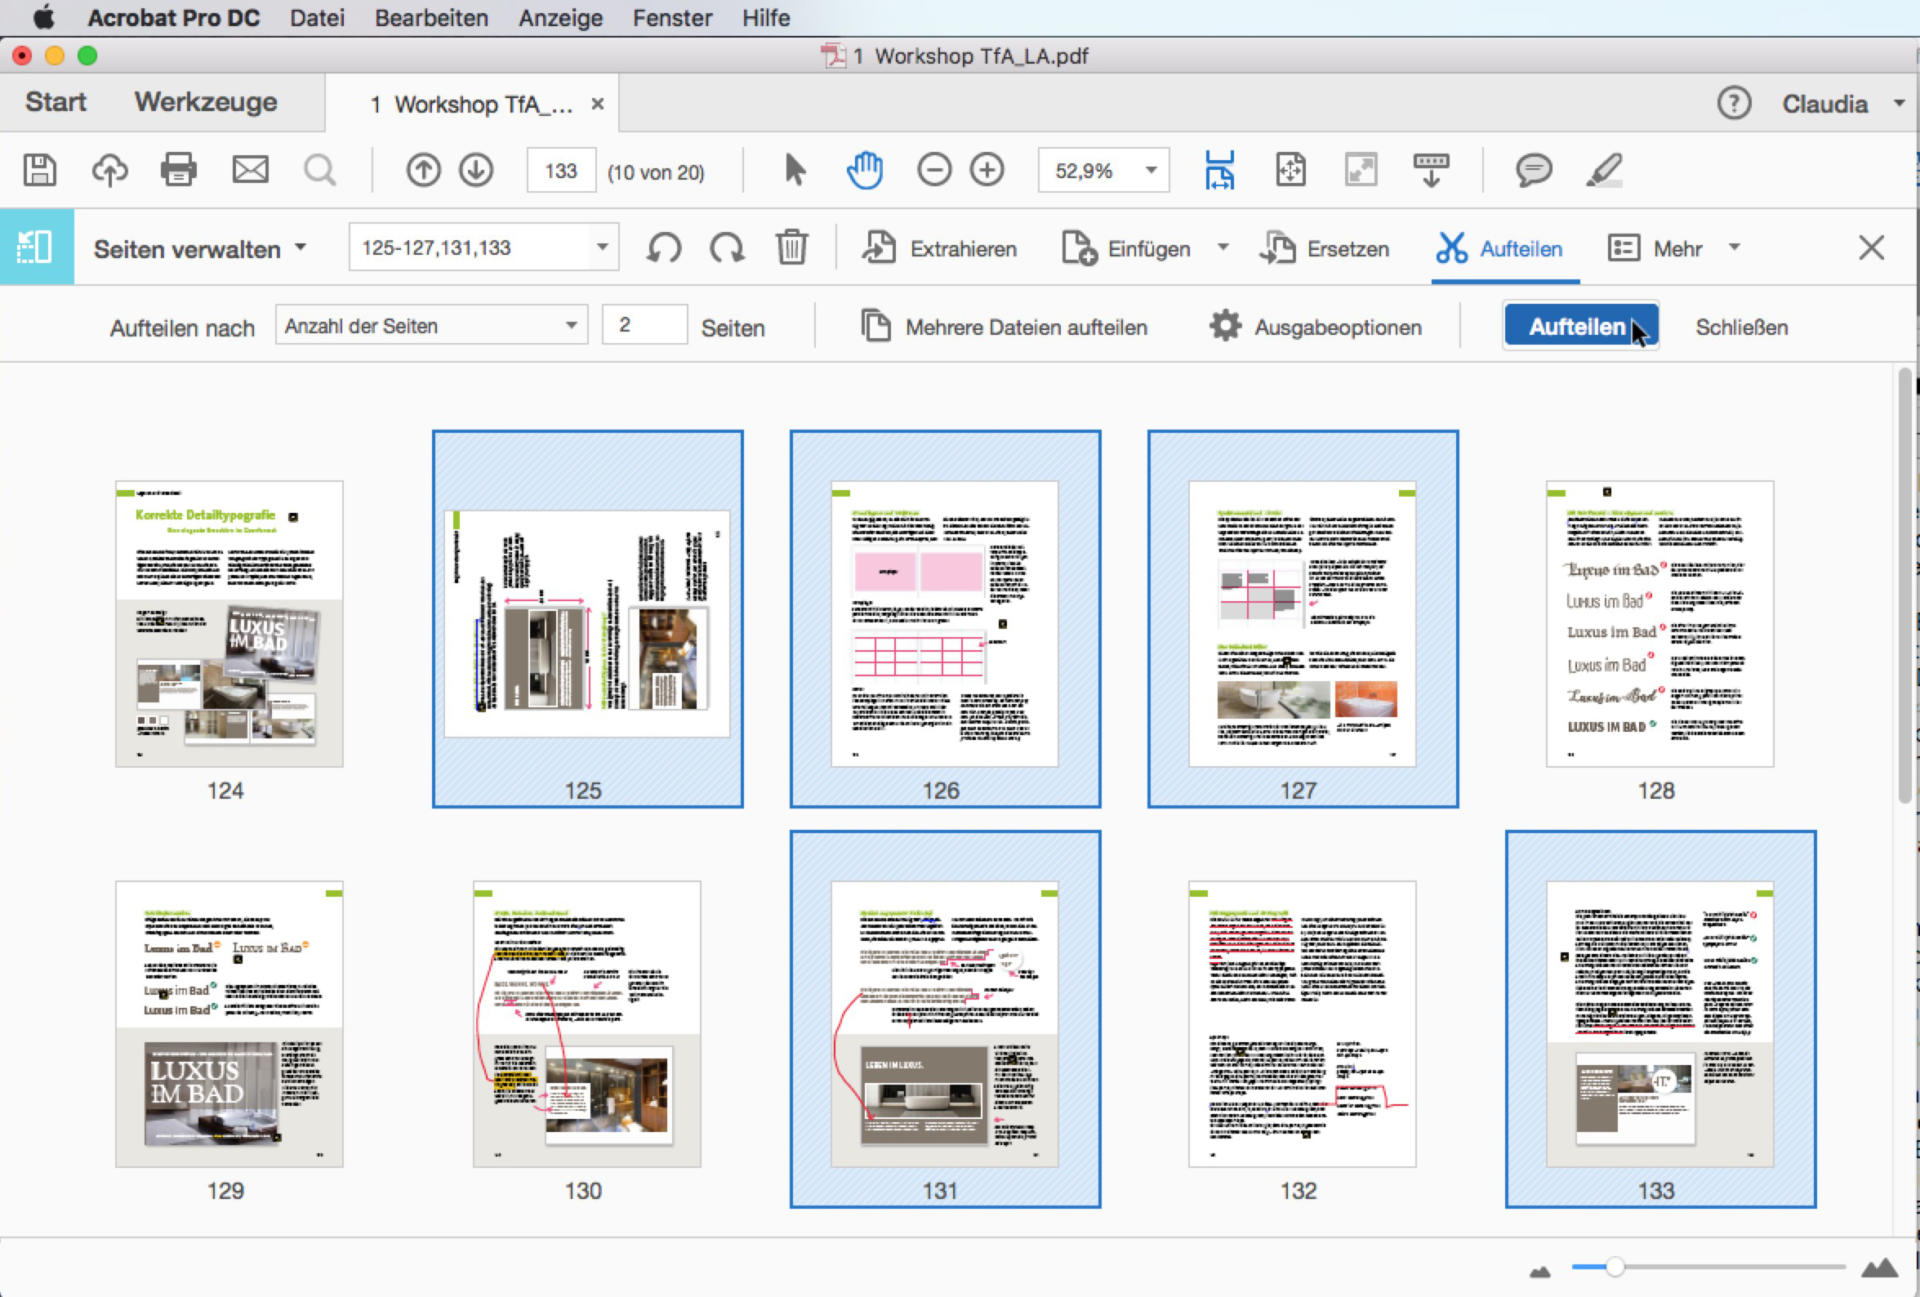Screen dimensions: 1920x1297
Task: Enter full screen mode via the expand icon
Action: tap(1361, 170)
